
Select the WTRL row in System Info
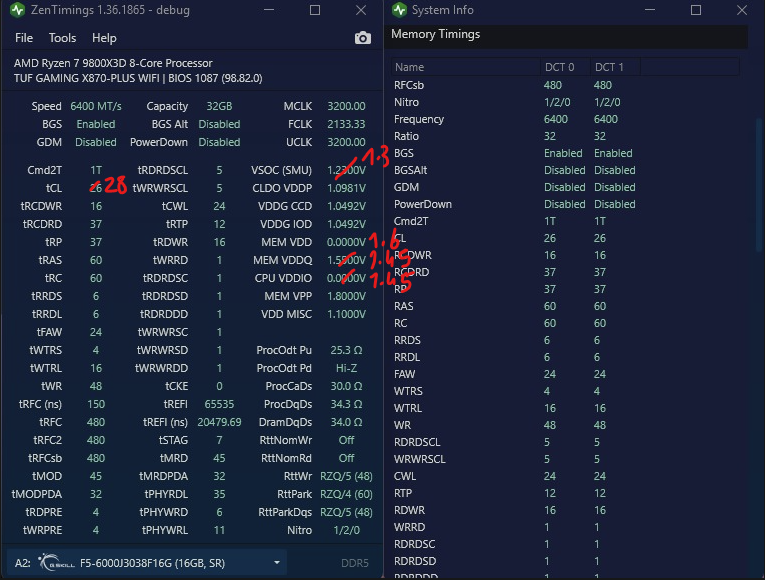coord(566,408)
